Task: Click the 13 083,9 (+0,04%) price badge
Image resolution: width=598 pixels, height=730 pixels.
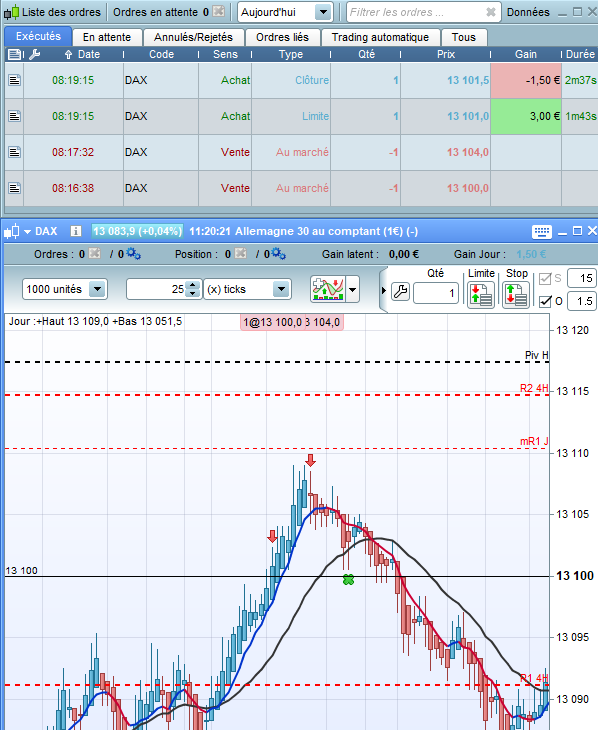Action: coord(137,231)
